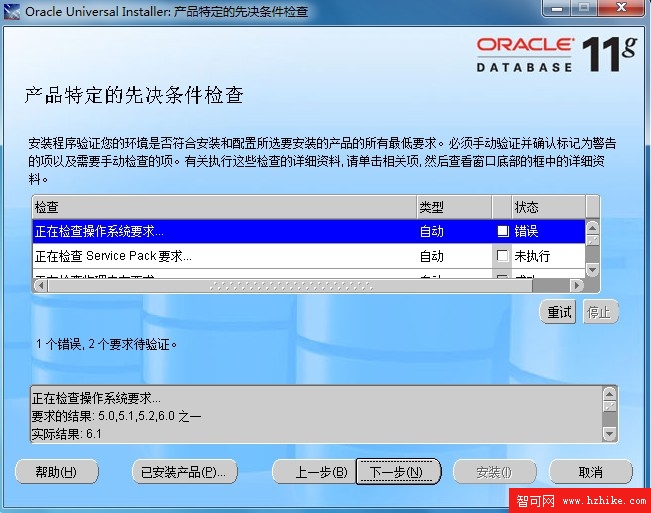Image resolution: width=651 pixels, height=513 pixels.
Task: Open help with the 帮助(H) button
Action: click(57, 472)
